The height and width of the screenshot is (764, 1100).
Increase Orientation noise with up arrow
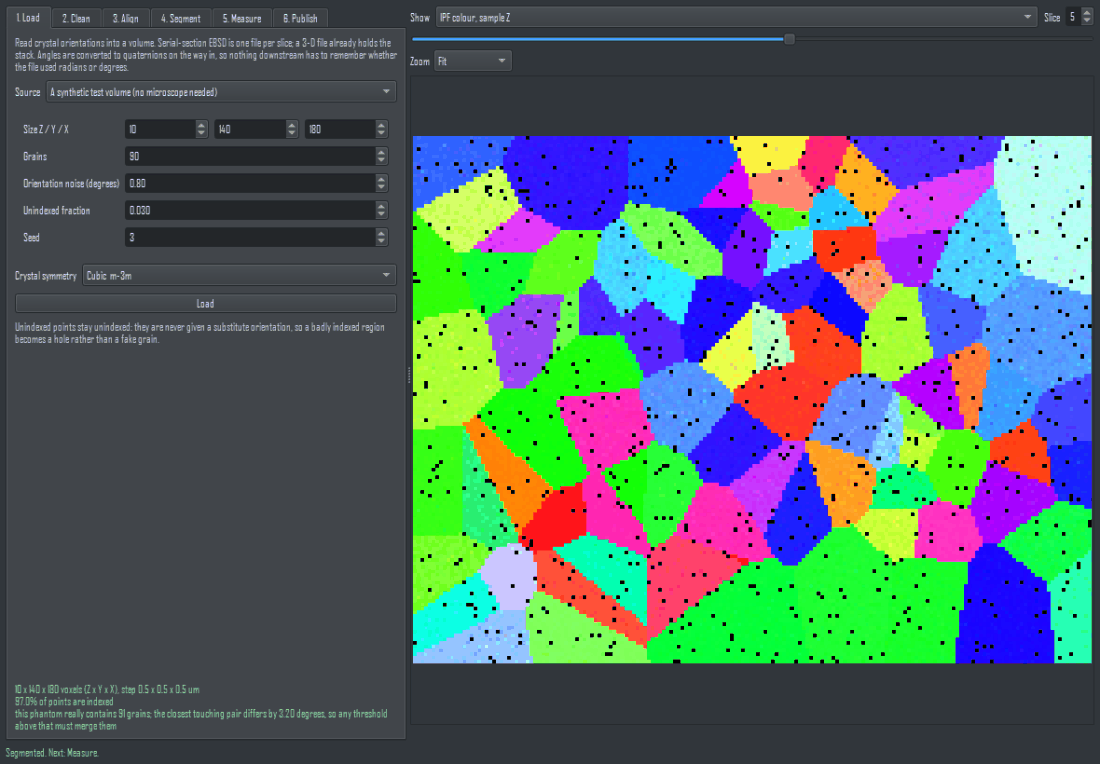[x=382, y=179]
